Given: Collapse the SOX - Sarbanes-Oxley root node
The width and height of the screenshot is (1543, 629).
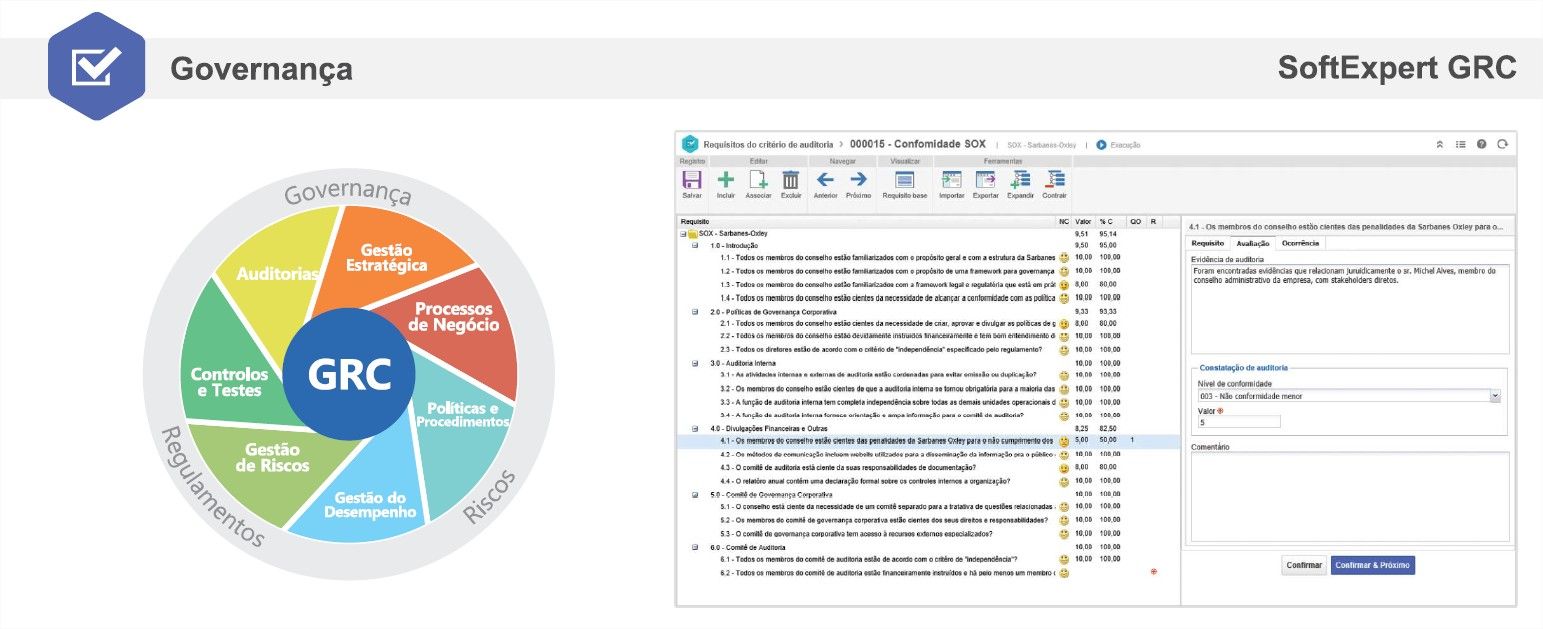Looking at the screenshot, I should pos(684,233).
